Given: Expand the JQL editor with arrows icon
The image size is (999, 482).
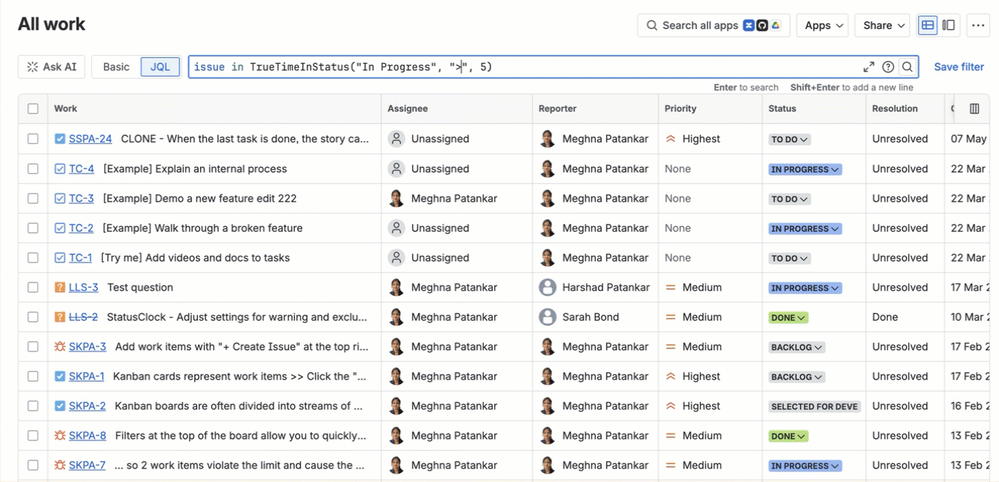Looking at the screenshot, I should click(868, 67).
